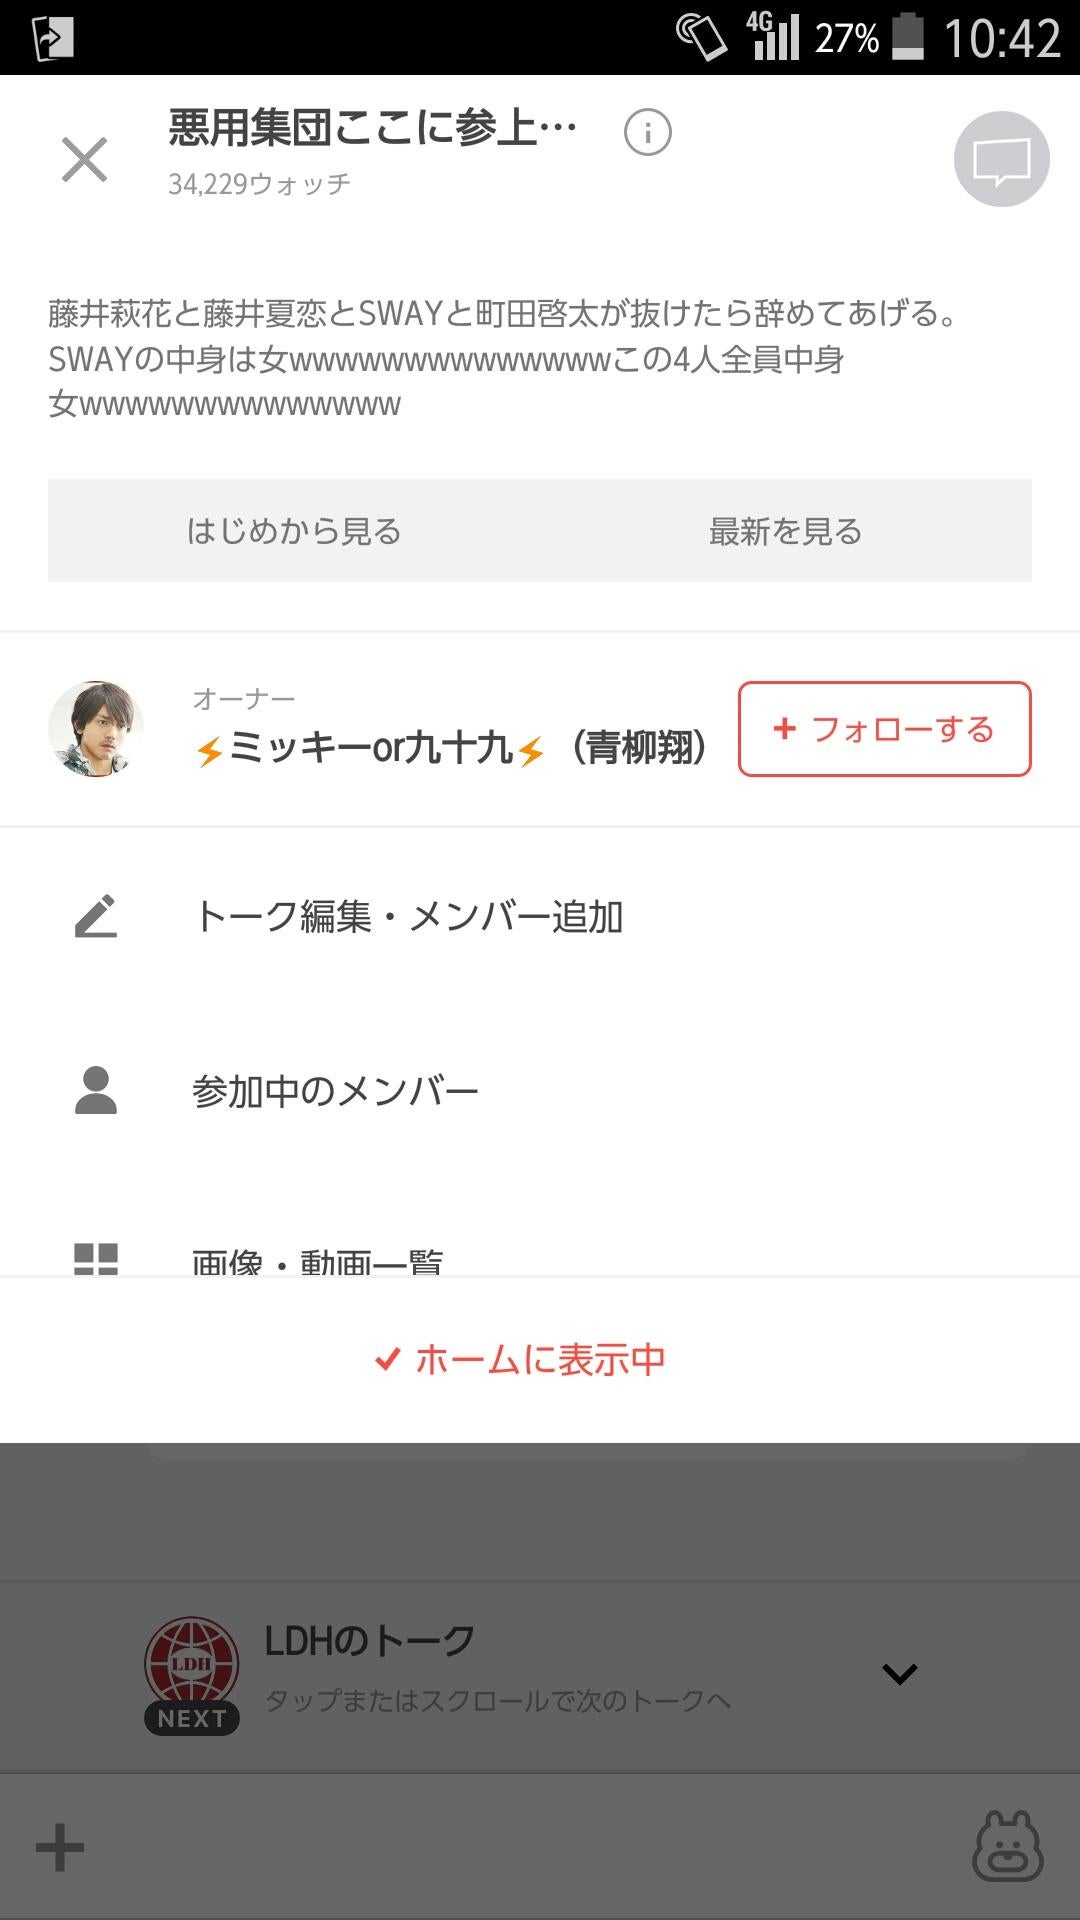Tap the talk title 悪用集団ここに参上

pos(372,128)
